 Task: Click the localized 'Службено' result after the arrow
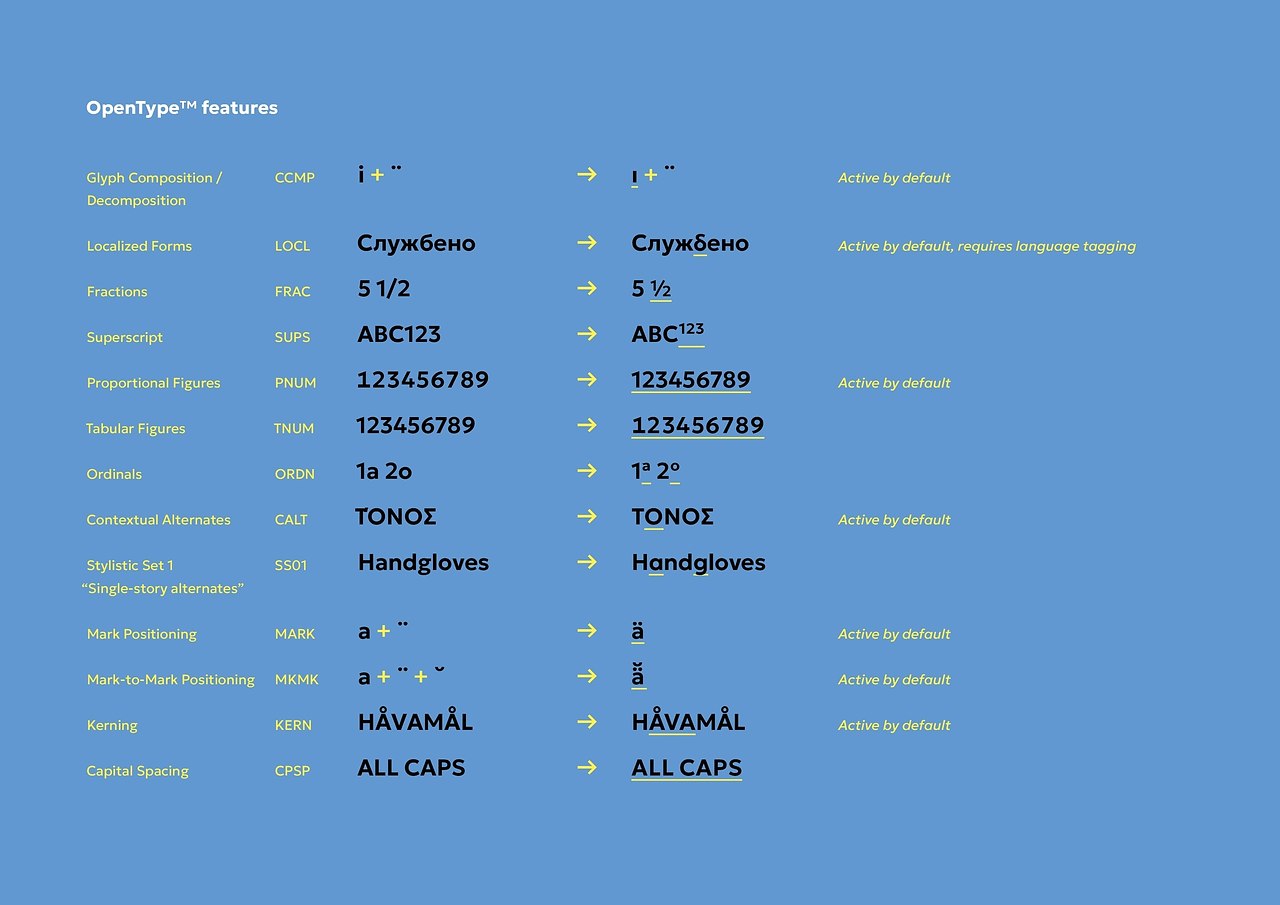[690, 244]
